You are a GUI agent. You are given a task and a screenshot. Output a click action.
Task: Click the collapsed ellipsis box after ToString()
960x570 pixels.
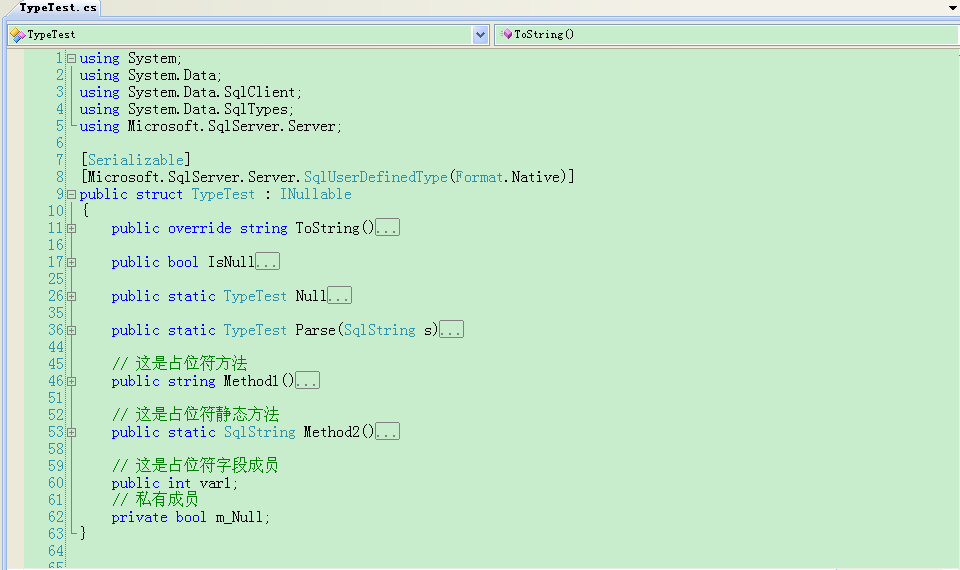[388, 228]
